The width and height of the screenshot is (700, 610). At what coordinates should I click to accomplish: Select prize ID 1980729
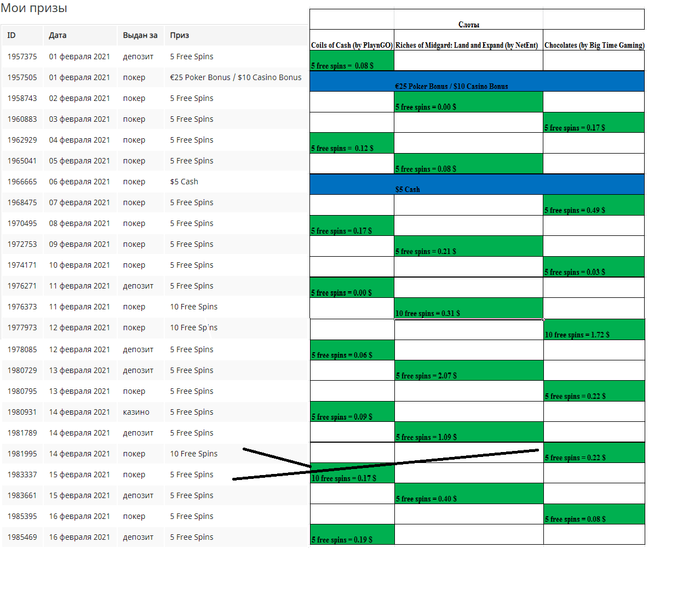[x=22, y=370]
